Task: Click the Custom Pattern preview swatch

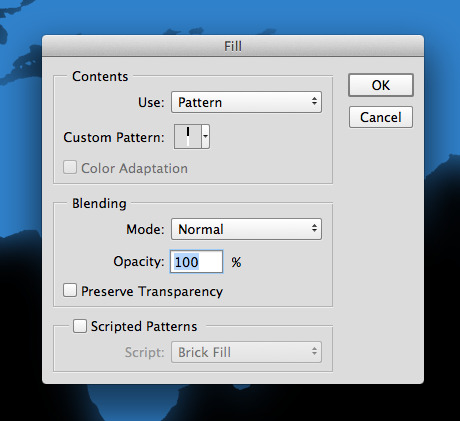Action: (188, 137)
